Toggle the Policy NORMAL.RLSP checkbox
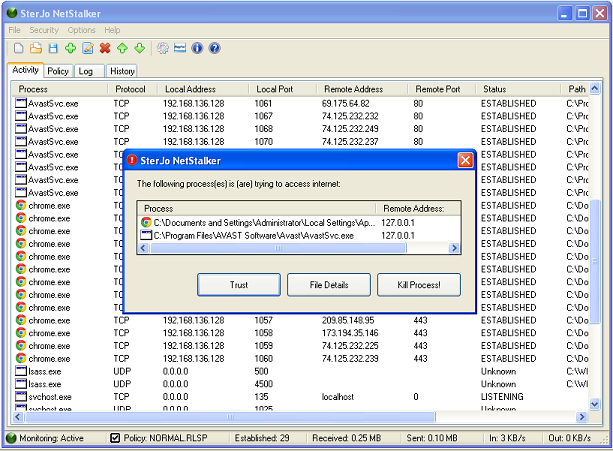The width and height of the screenshot is (613, 451). click(x=115, y=438)
